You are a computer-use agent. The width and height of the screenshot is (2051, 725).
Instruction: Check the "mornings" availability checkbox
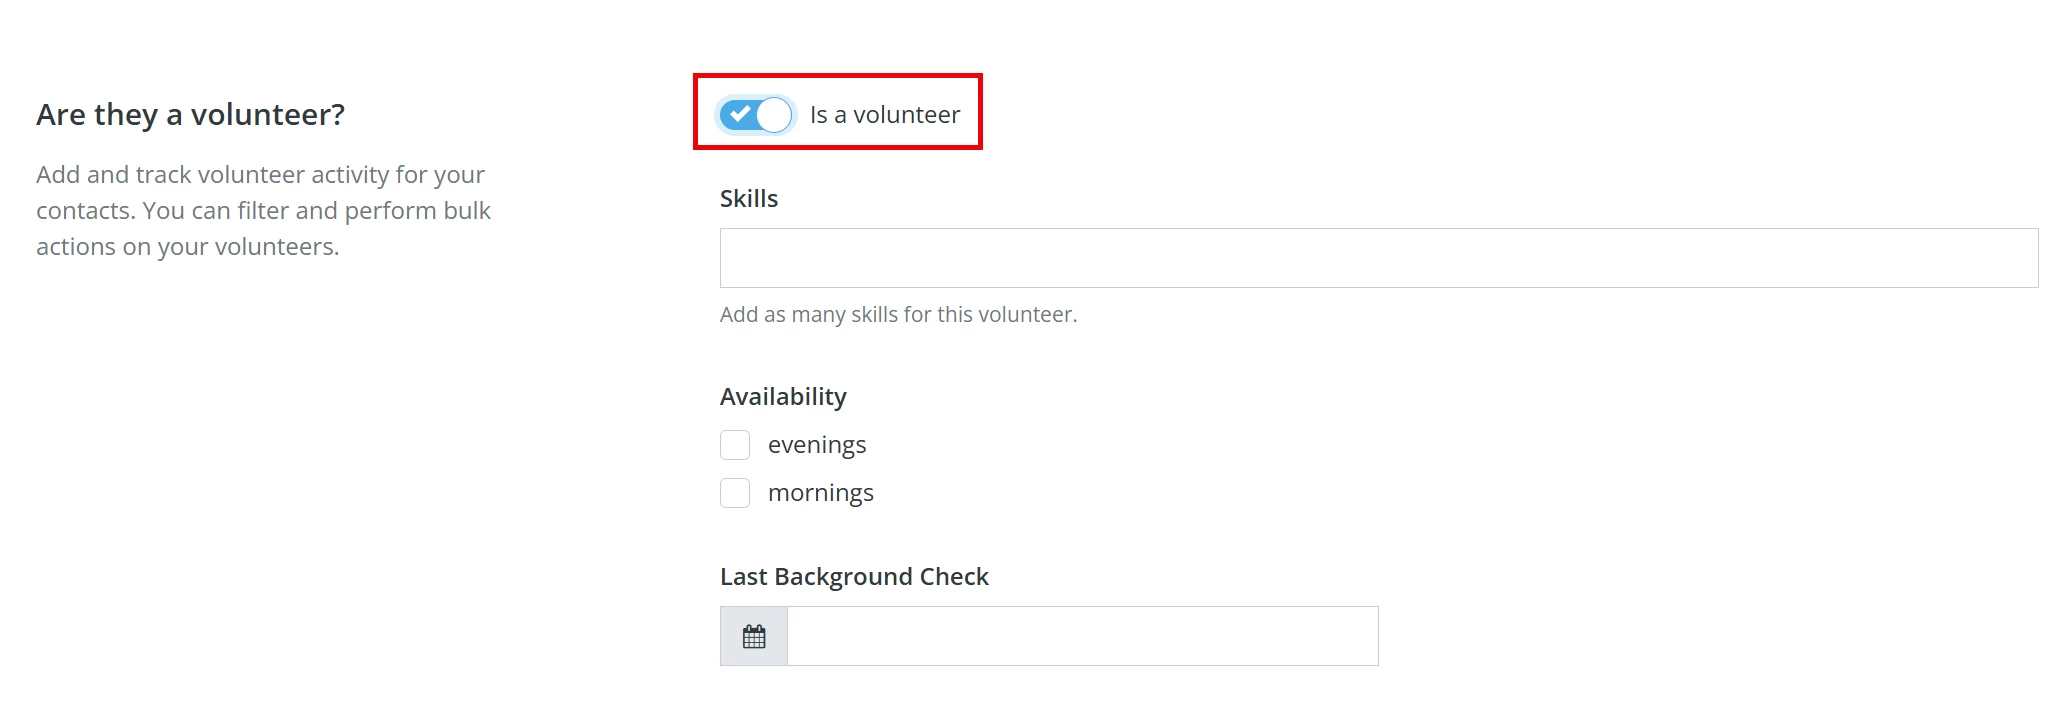735,492
